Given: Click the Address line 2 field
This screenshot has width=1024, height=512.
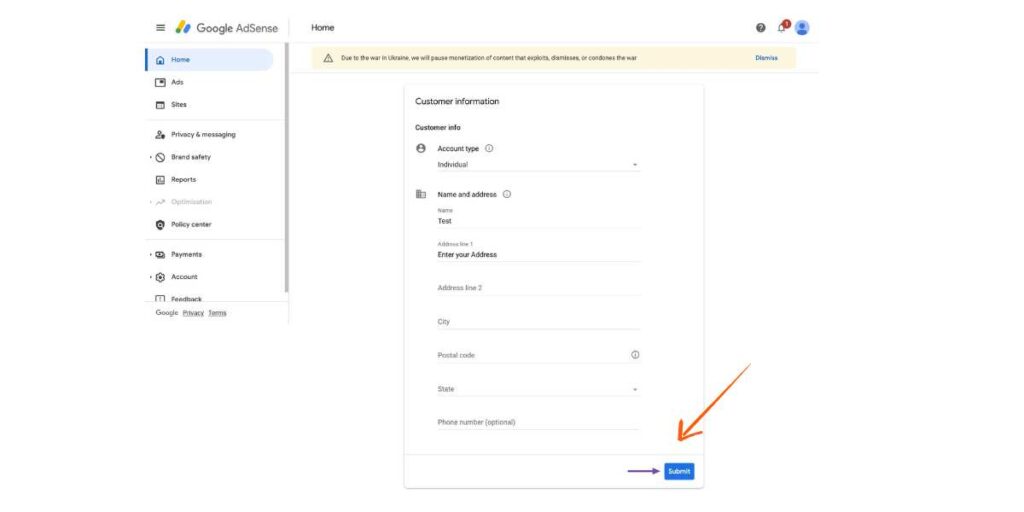Looking at the screenshot, I should click(538, 288).
